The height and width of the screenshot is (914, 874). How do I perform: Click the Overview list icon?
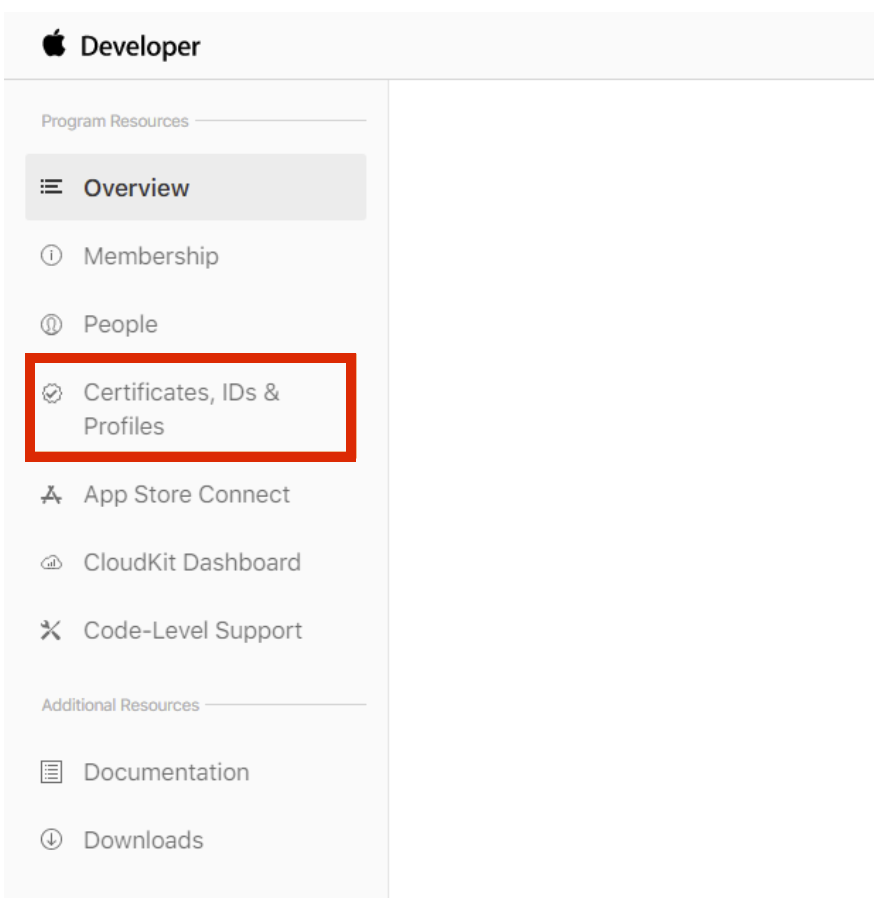coord(51,187)
